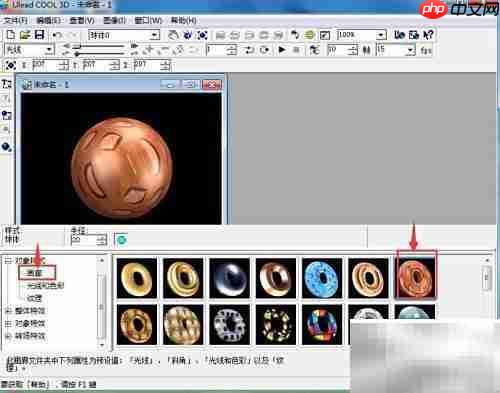Open a file using the folder icon
This screenshot has height=393, width=500.
[25, 35]
